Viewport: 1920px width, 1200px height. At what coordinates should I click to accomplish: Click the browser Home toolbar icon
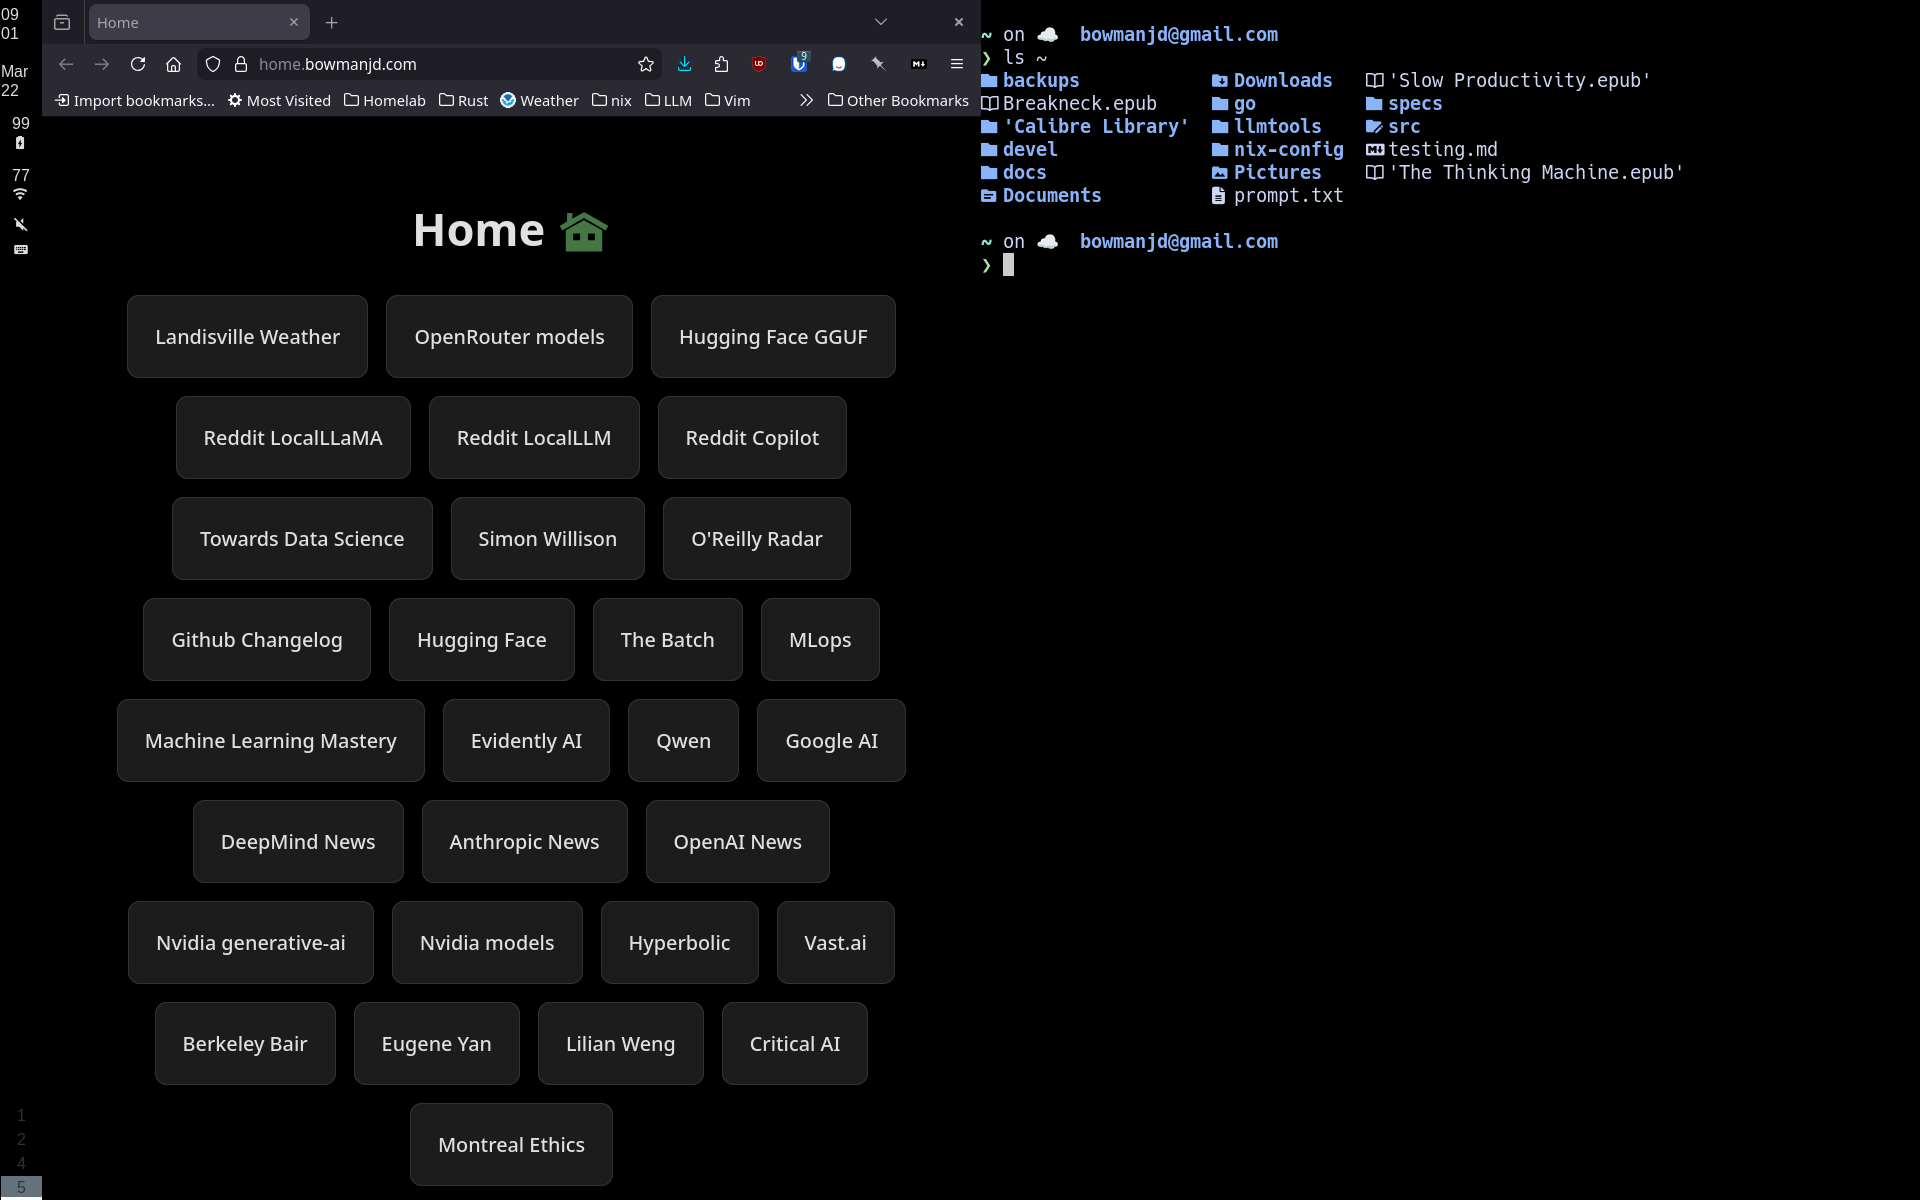(x=173, y=64)
